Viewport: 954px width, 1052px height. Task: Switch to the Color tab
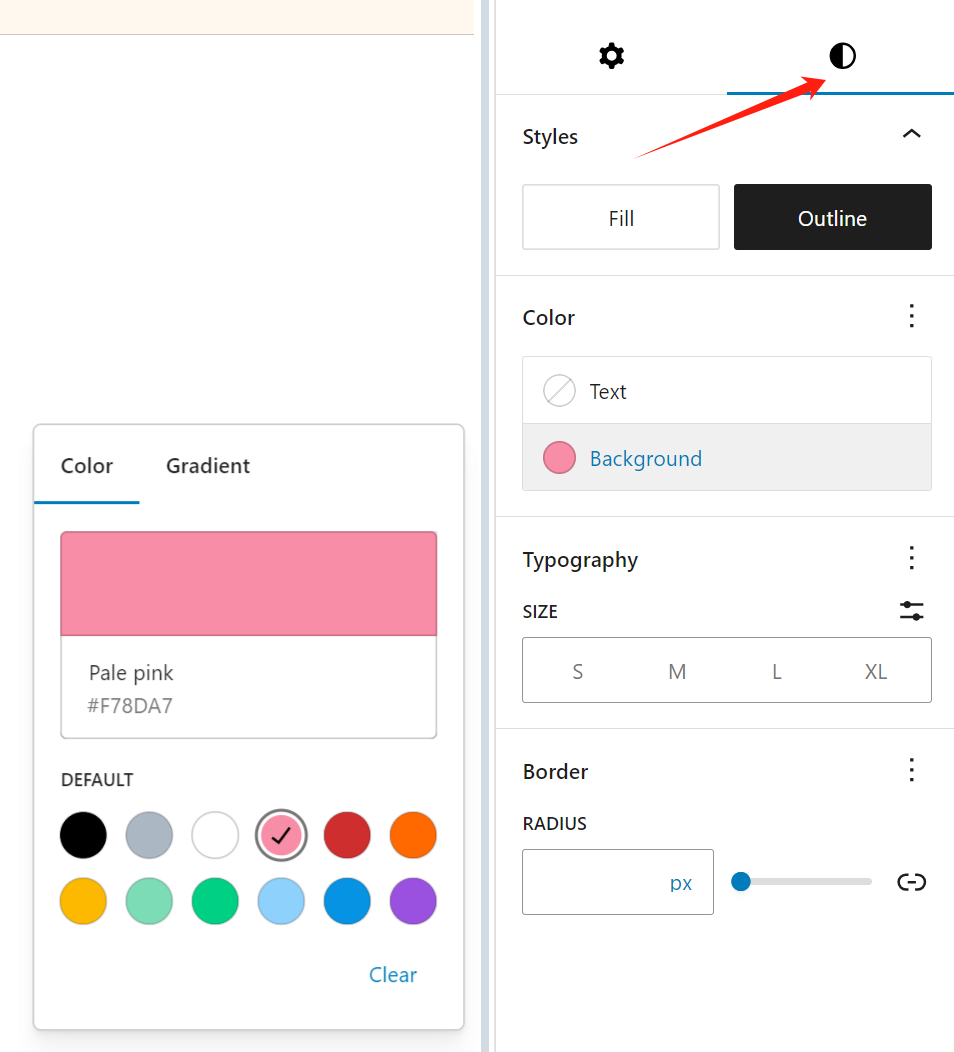tap(87, 466)
